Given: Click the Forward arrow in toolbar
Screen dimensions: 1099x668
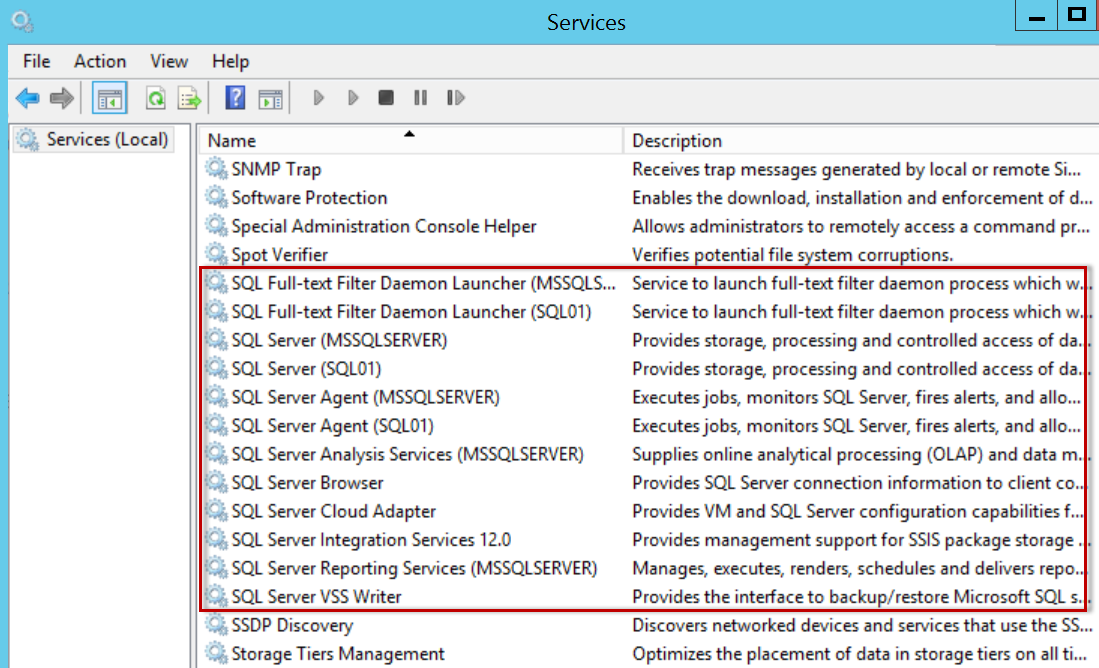Looking at the screenshot, I should [x=62, y=98].
